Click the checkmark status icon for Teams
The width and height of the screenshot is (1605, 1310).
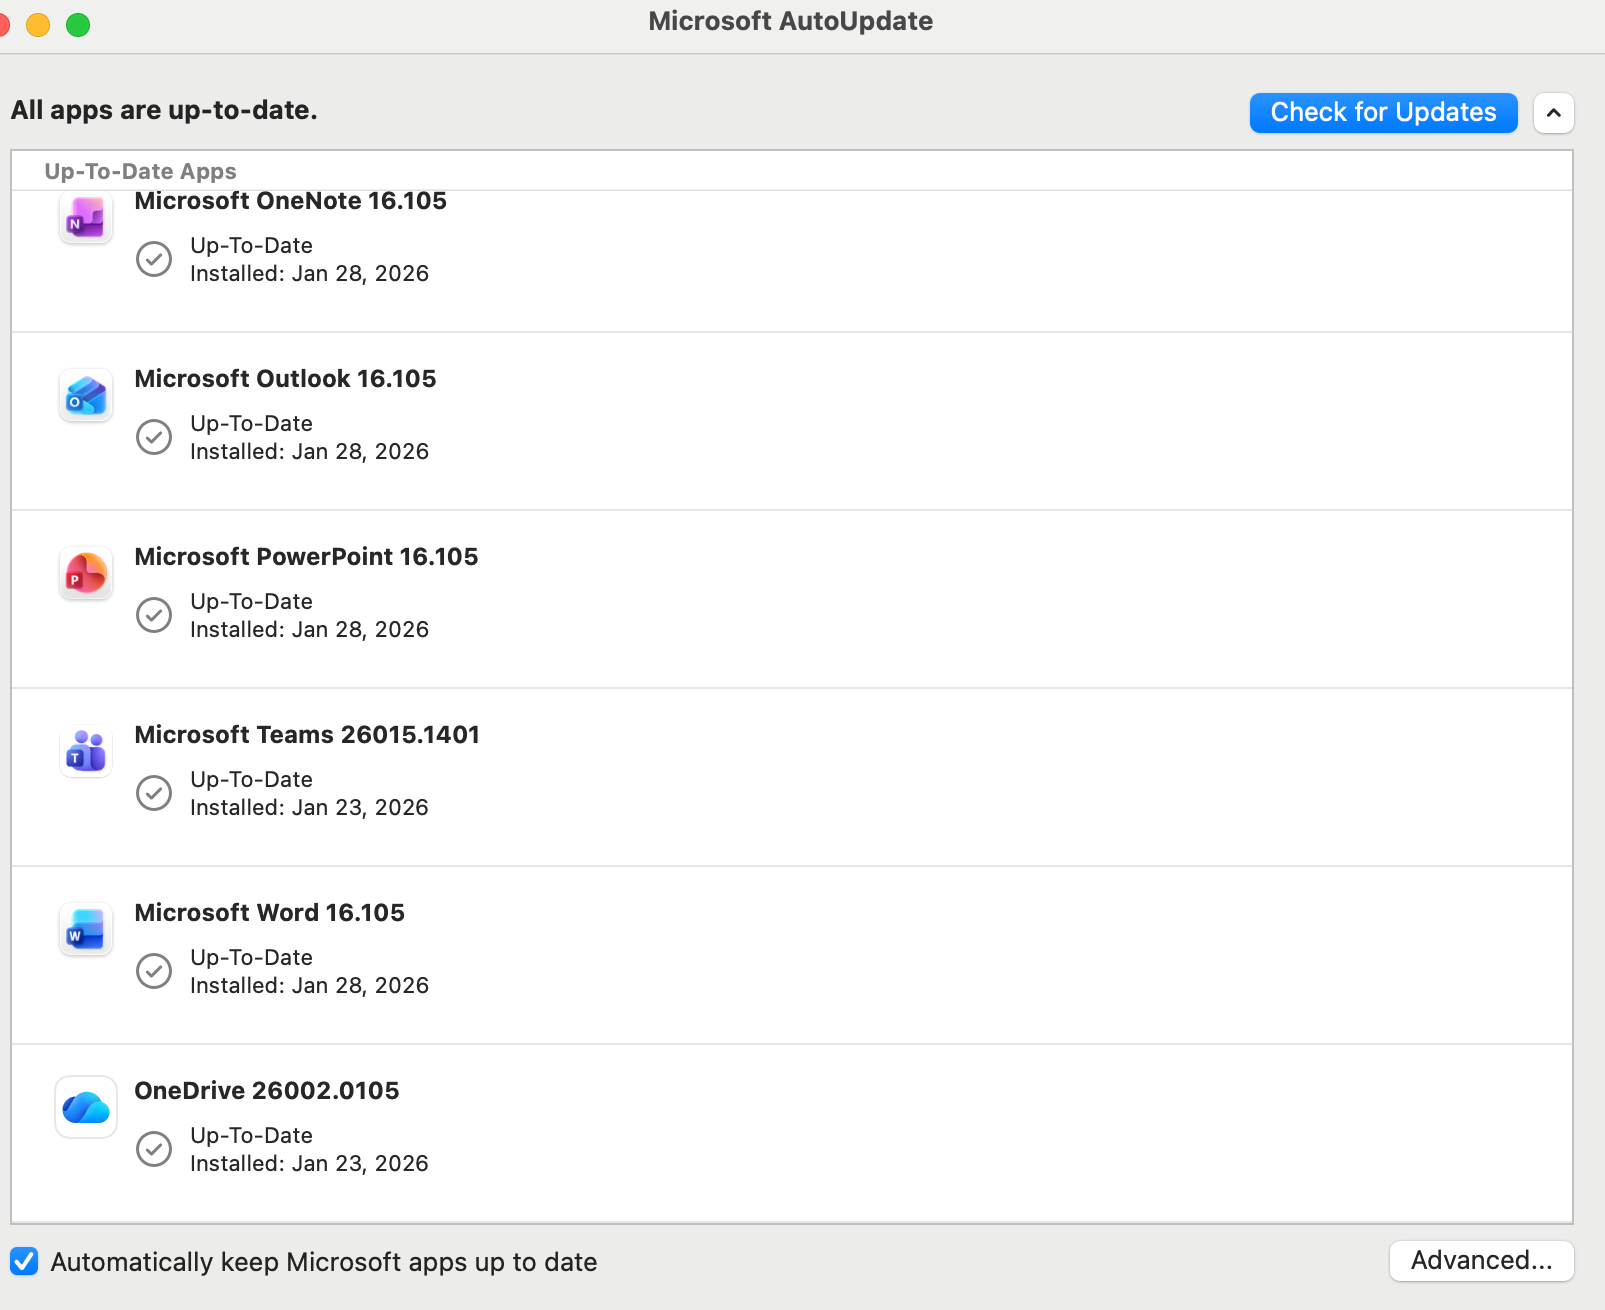click(x=154, y=793)
